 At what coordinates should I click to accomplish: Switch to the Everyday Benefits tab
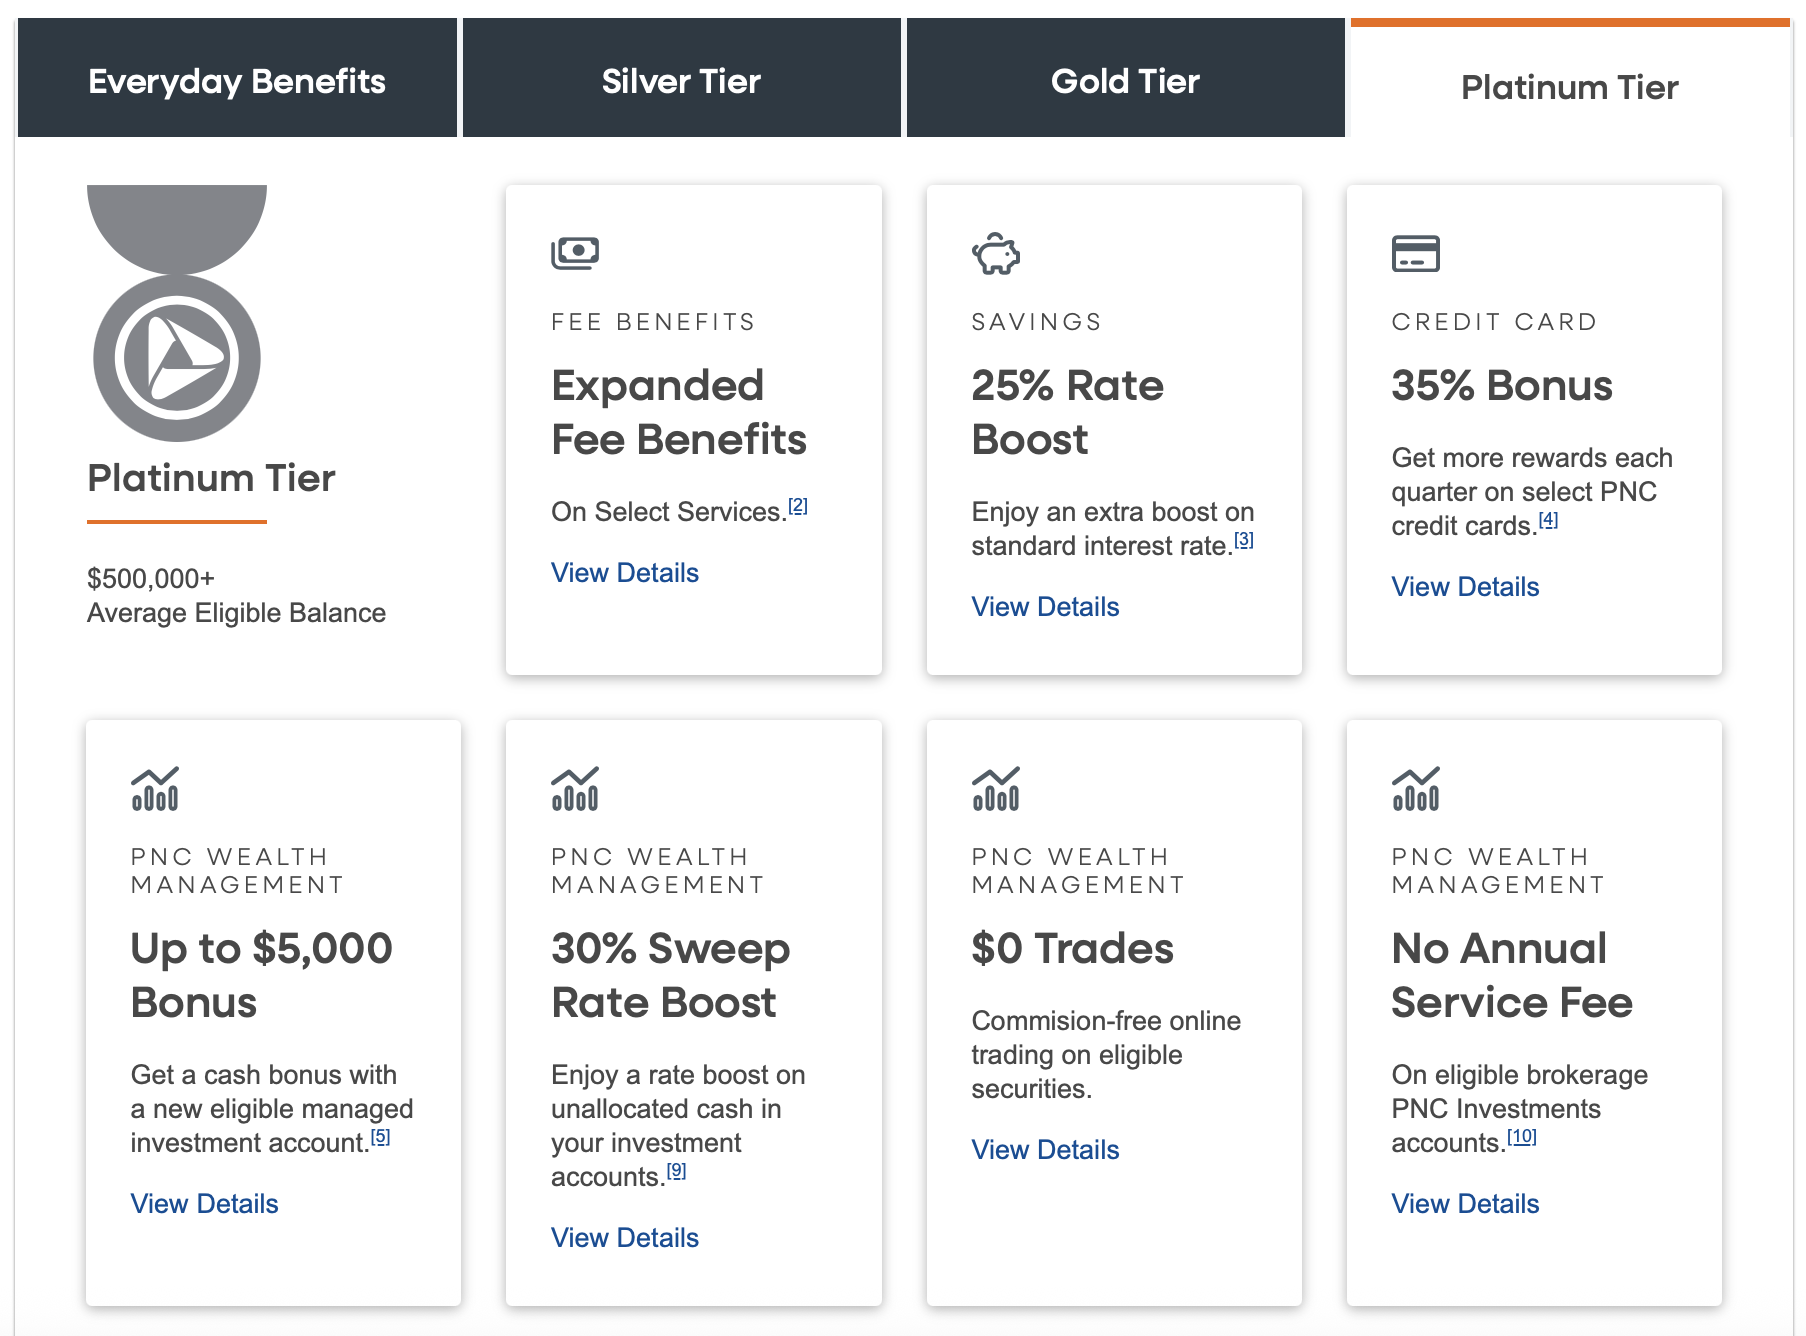(236, 80)
